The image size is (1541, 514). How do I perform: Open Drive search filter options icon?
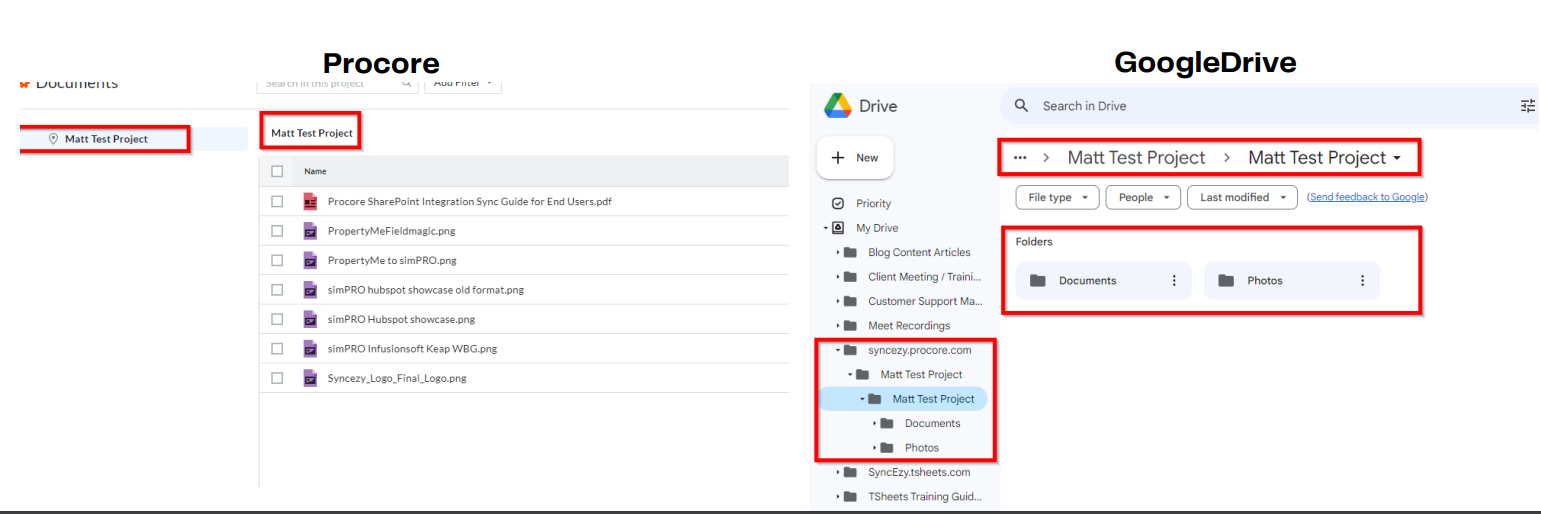pyautogui.click(x=1528, y=106)
